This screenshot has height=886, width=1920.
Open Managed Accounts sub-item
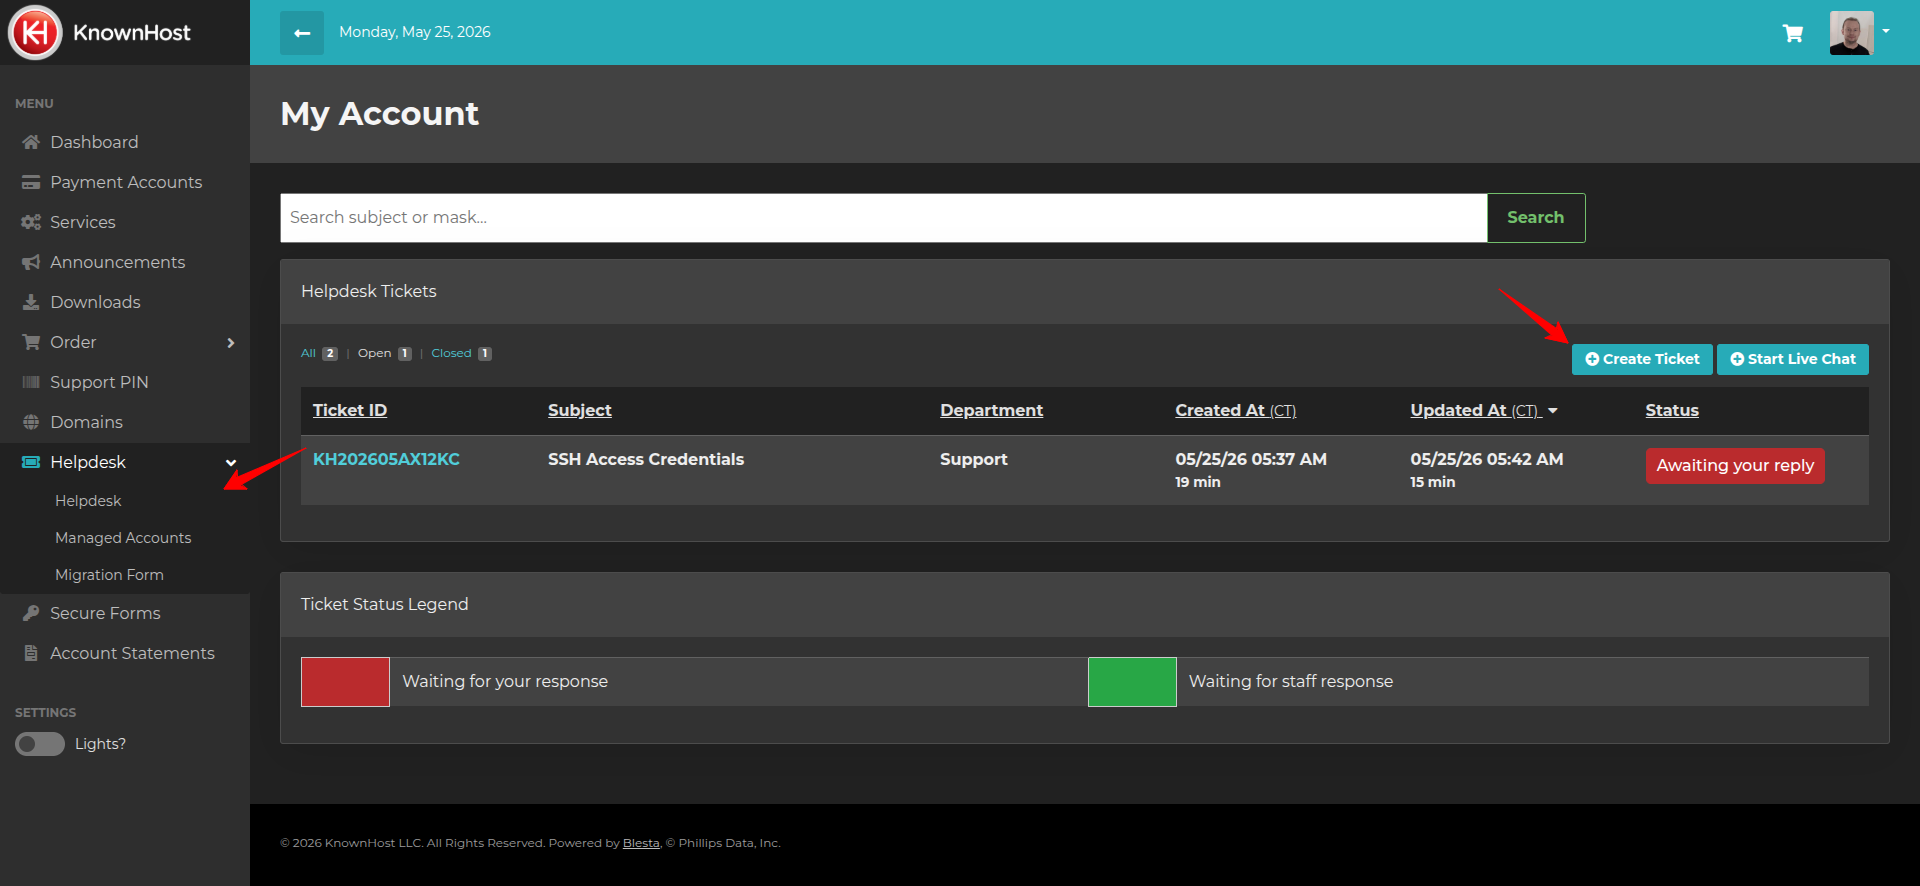123,538
